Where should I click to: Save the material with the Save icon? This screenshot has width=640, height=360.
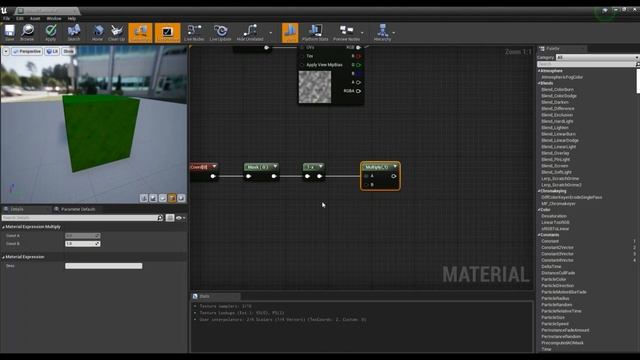(x=9, y=32)
